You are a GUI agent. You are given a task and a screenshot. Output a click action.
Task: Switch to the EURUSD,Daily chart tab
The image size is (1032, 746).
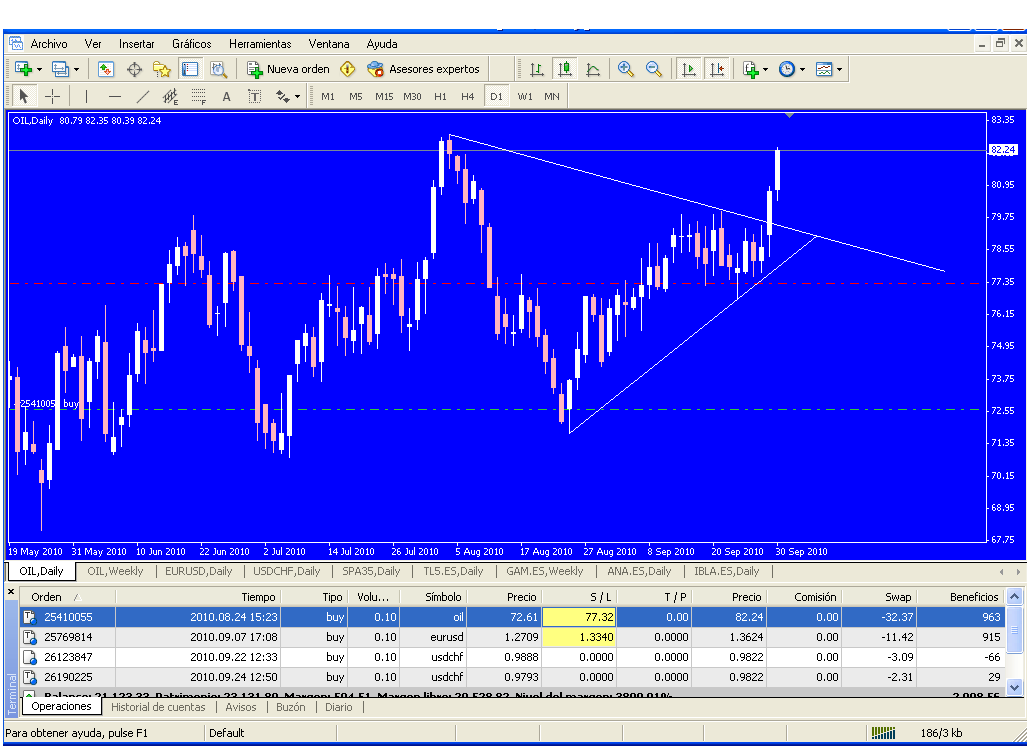[198, 571]
